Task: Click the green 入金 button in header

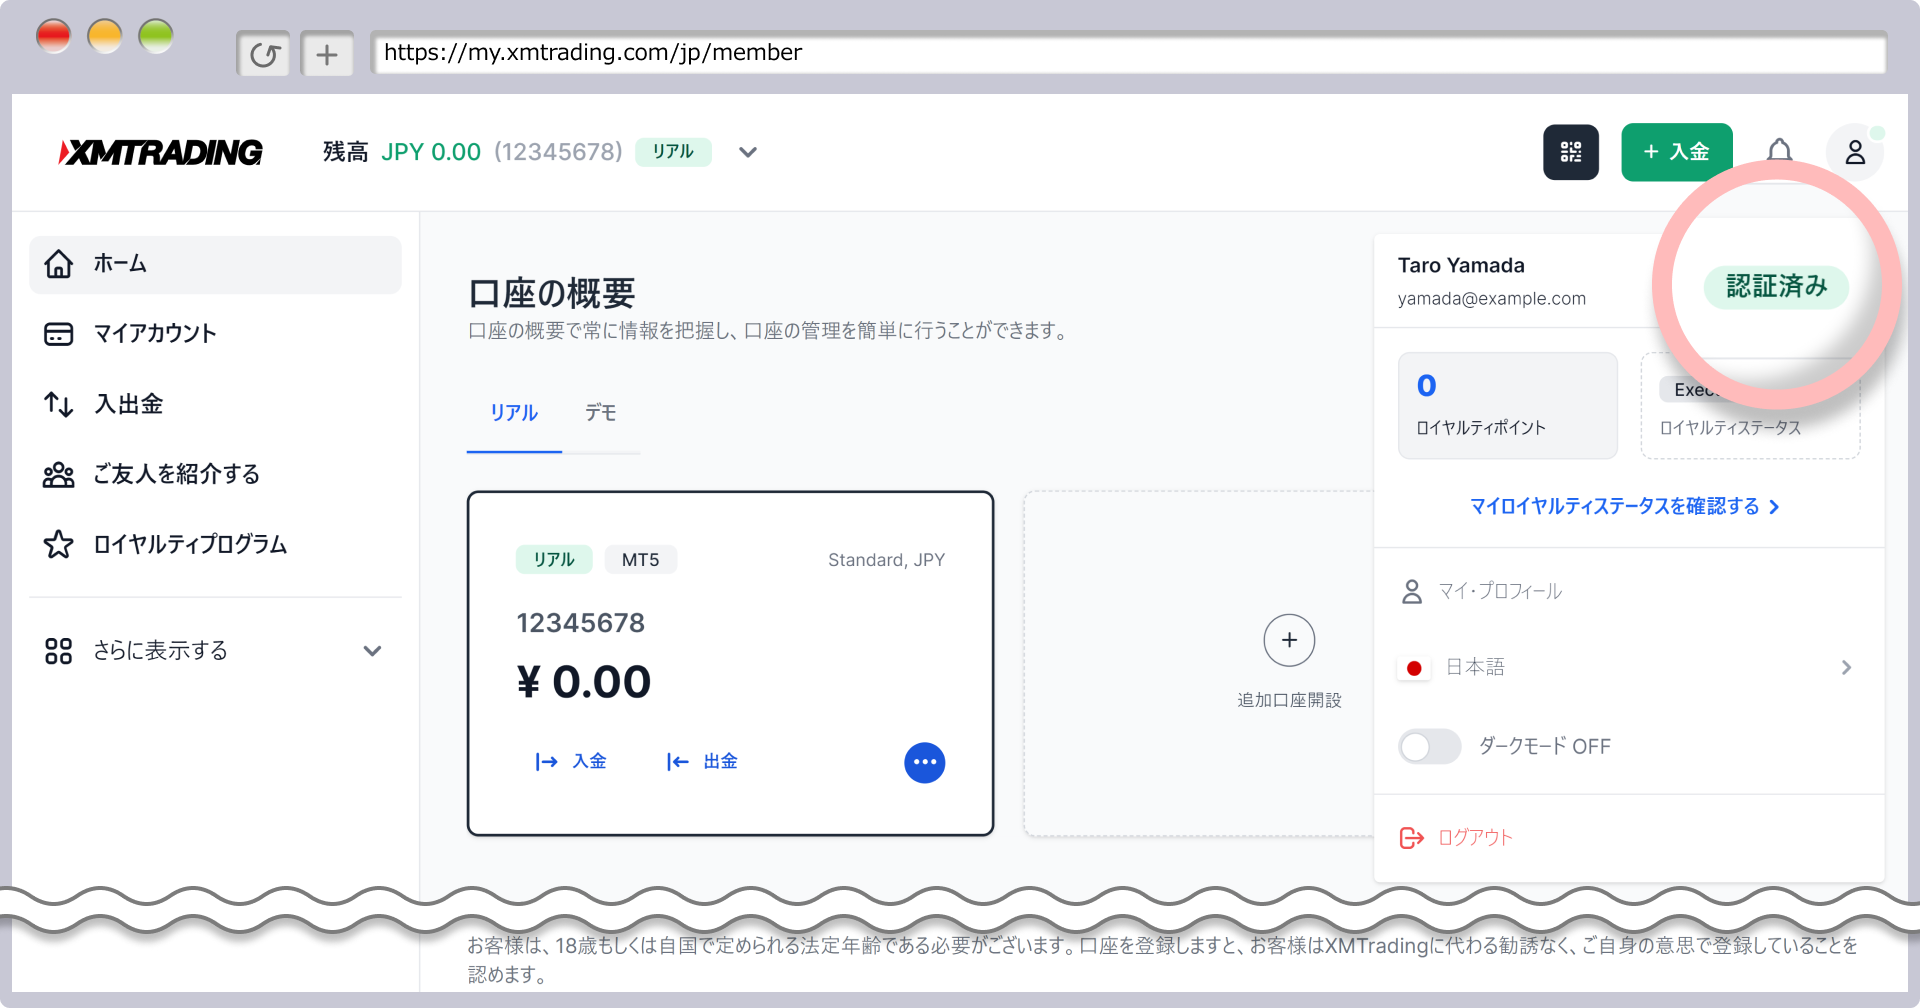Action: click(x=1676, y=152)
